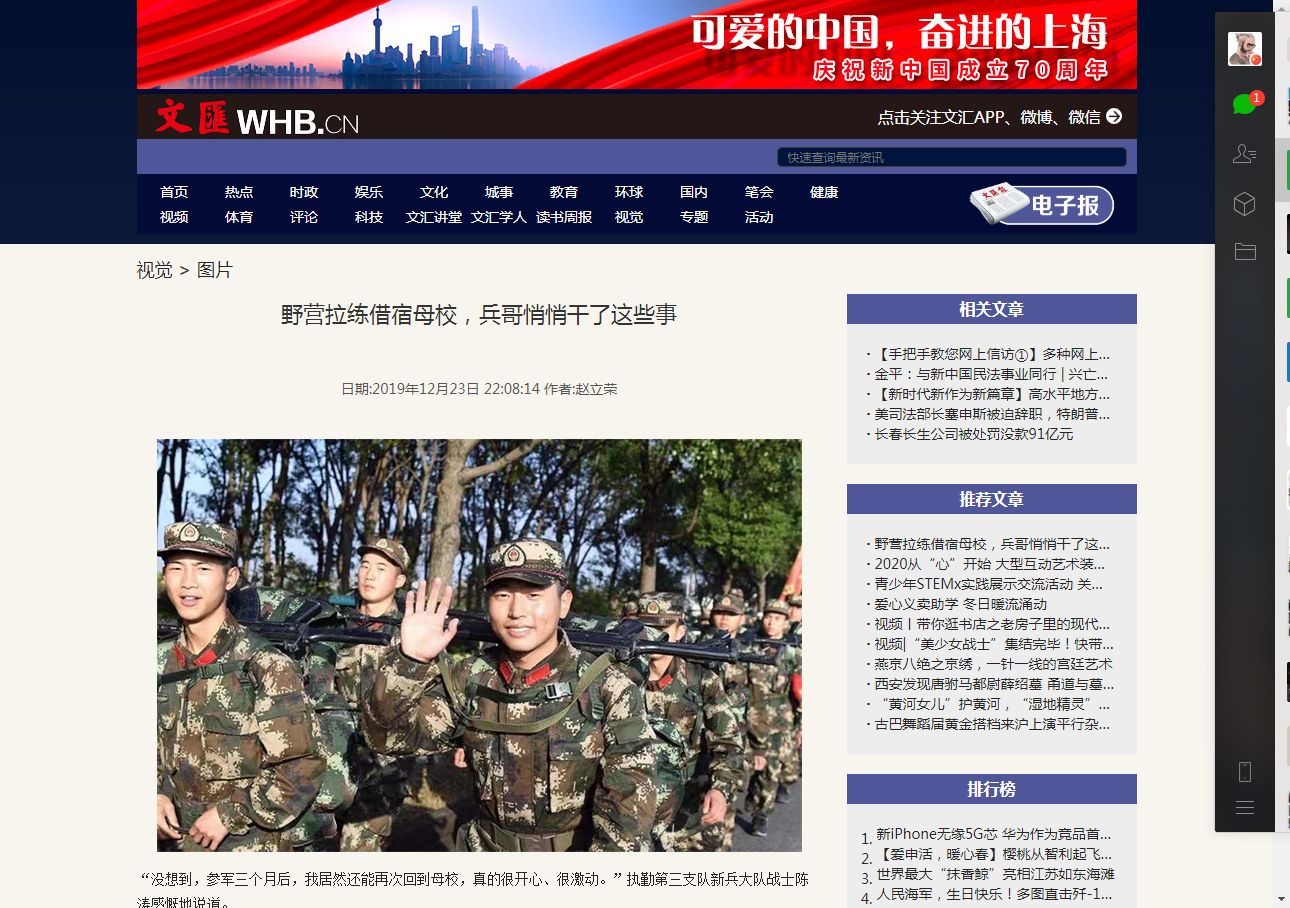Screen dimensions: 1290x908
Task: Click the 图片 breadcrumb link
Action: 214,270
